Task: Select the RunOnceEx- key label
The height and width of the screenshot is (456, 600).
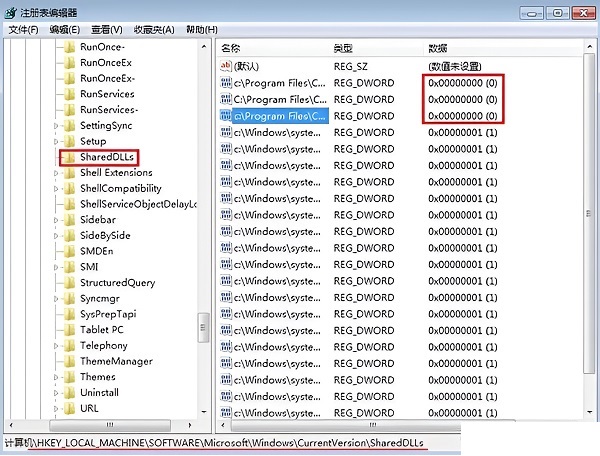Action: click(x=107, y=78)
